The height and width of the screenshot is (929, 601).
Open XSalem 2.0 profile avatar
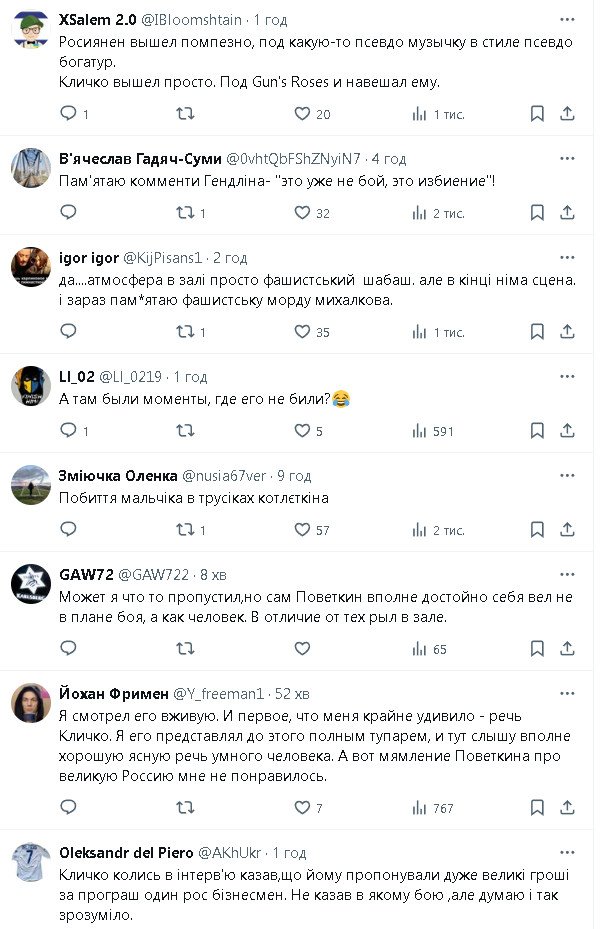(x=31, y=31)
